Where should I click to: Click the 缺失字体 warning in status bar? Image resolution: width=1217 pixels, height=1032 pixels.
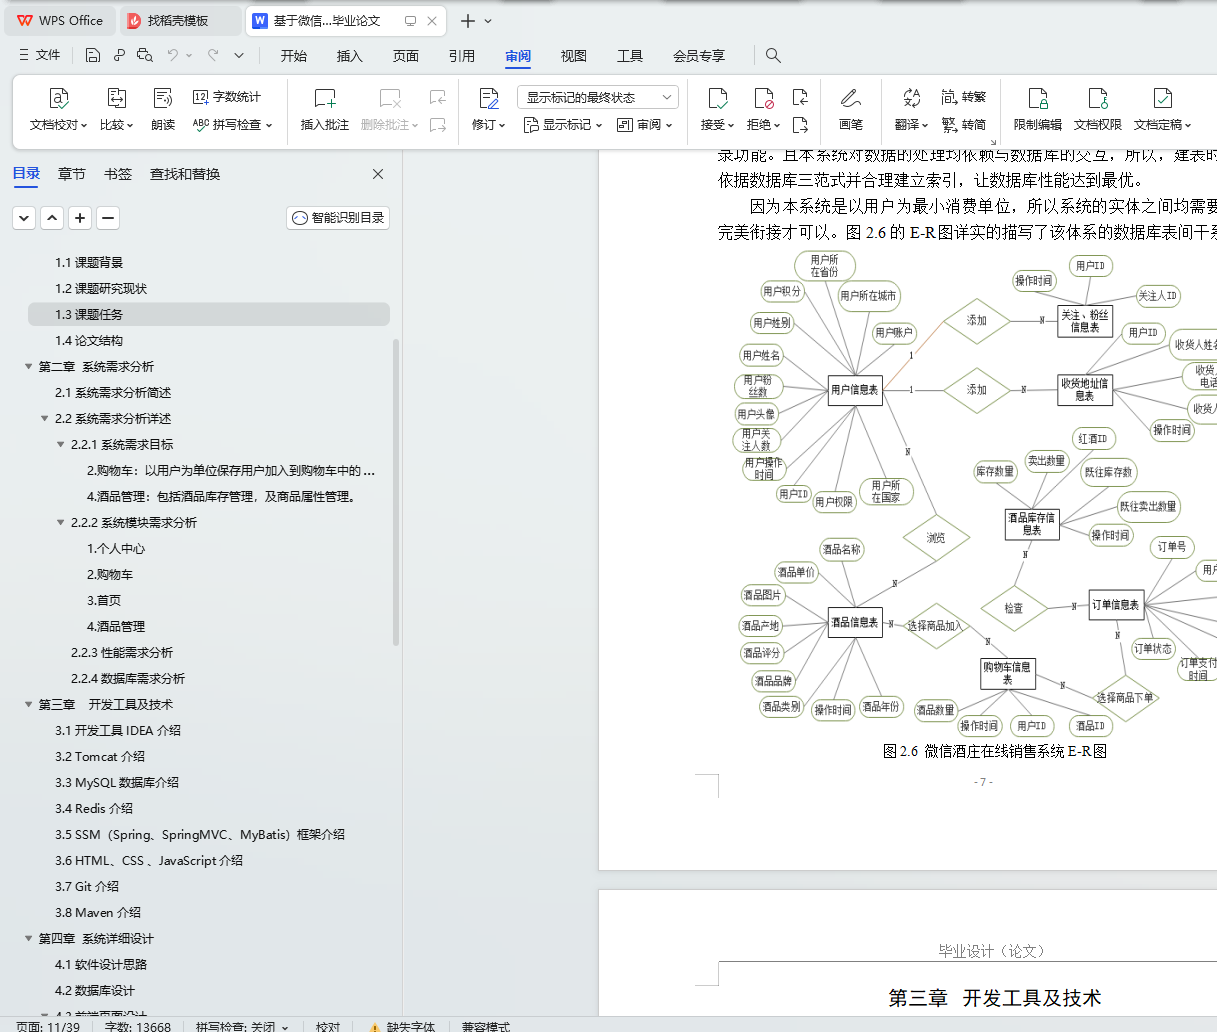click(402, 1026)
